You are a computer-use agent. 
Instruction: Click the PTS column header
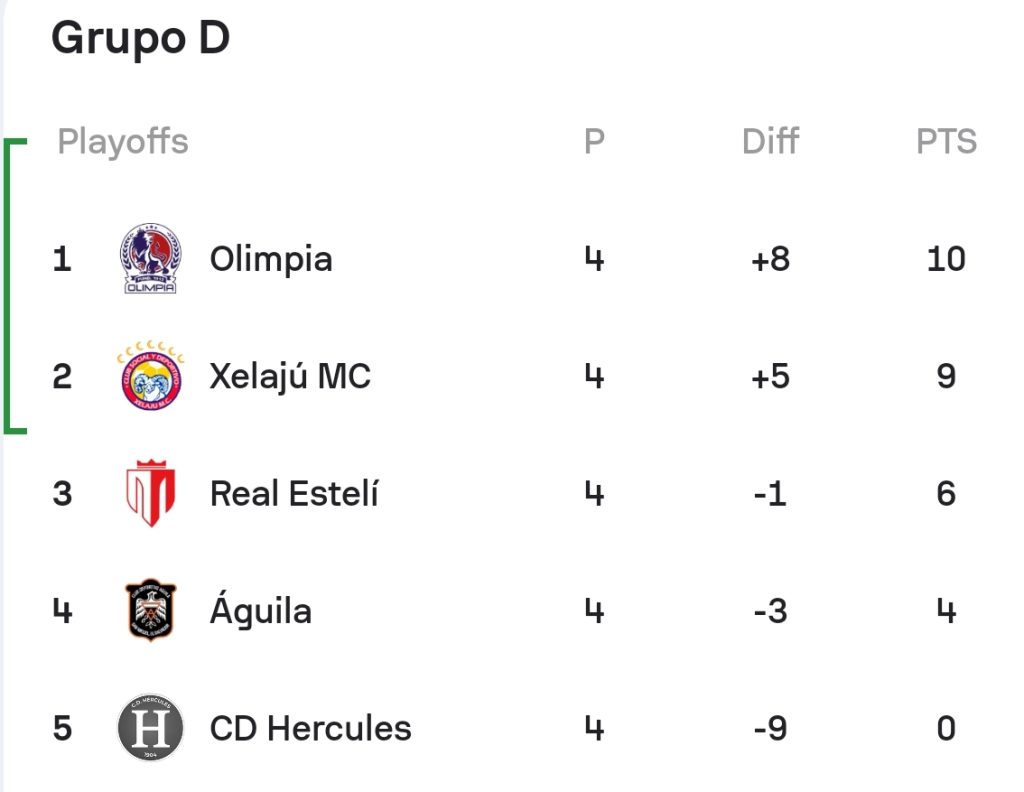[x=946, y=141]
